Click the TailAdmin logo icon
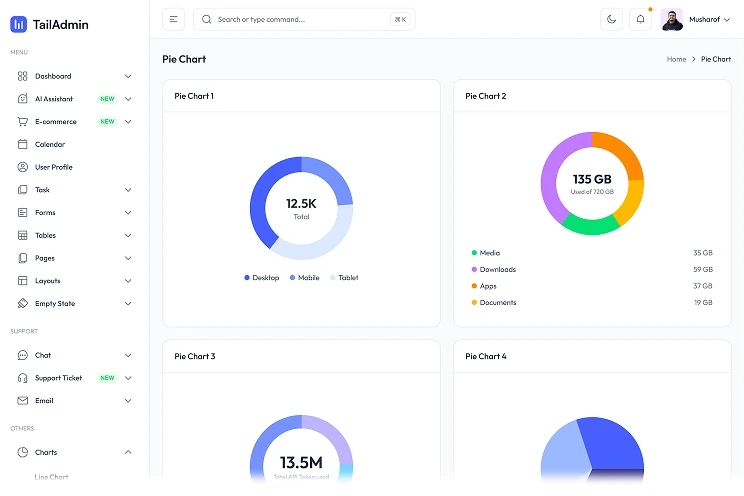This screenshot has height=496, width=744. click(x=19, y=24)
